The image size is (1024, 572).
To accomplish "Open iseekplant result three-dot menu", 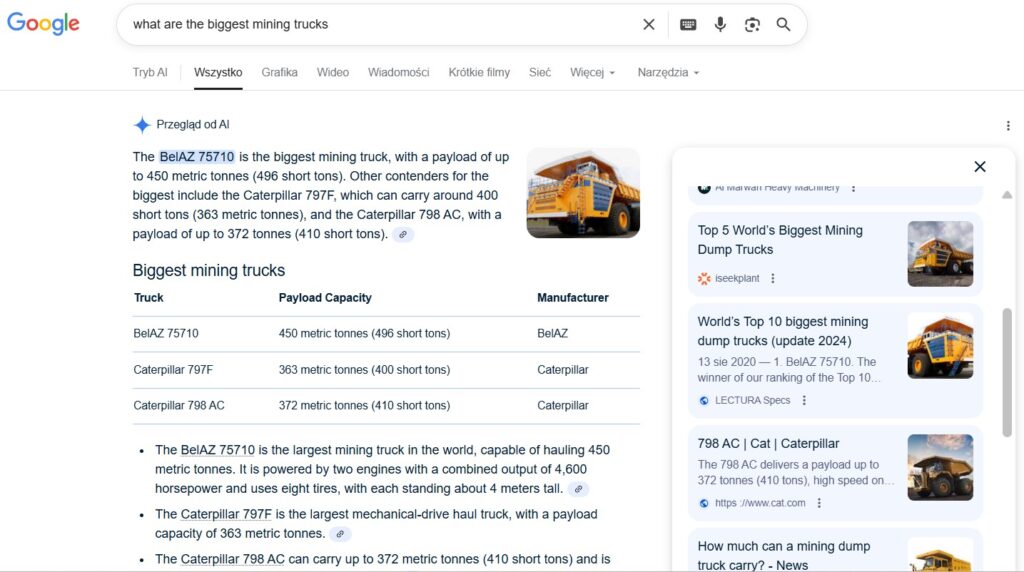I will coord(773,278).
